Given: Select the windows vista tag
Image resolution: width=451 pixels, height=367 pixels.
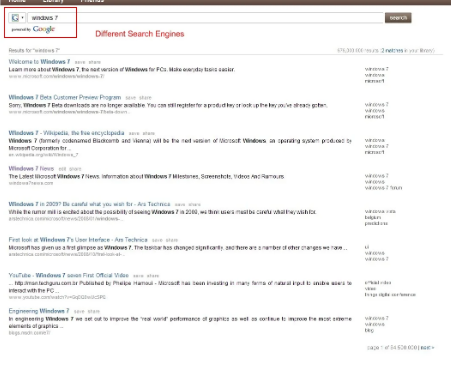Looking at the screenshot, I should tap(380, 211).
